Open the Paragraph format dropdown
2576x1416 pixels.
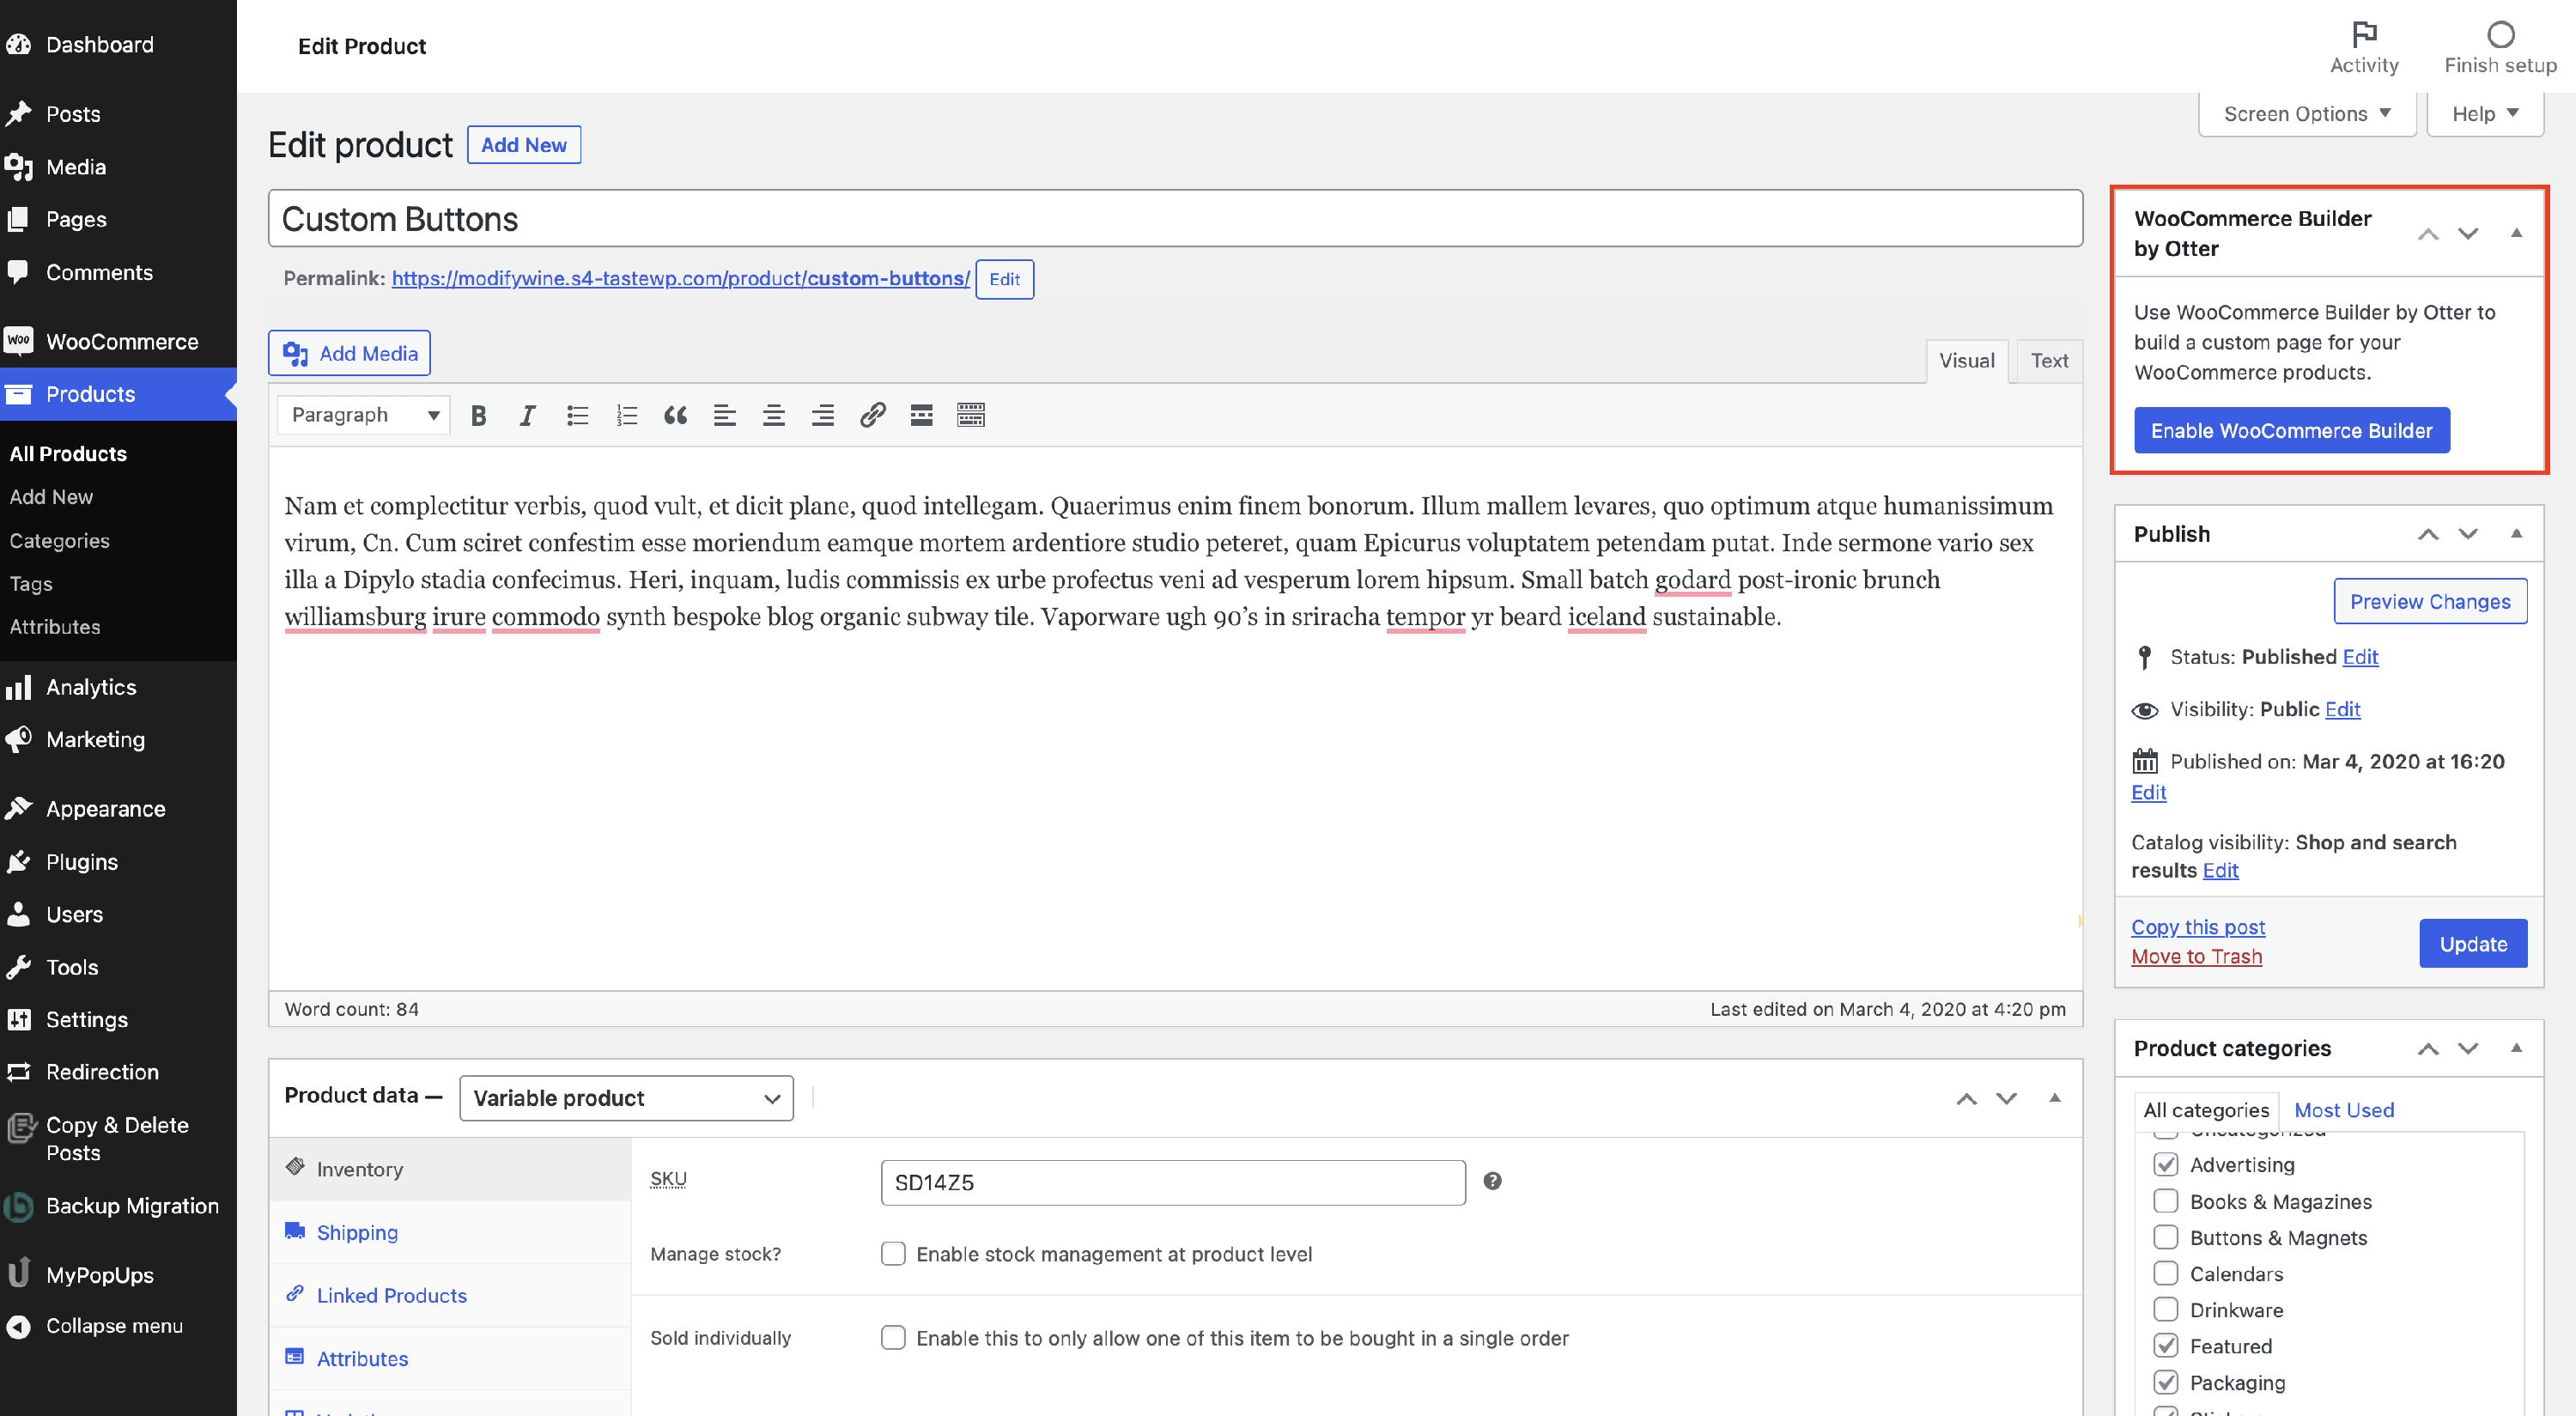point(364,415)
